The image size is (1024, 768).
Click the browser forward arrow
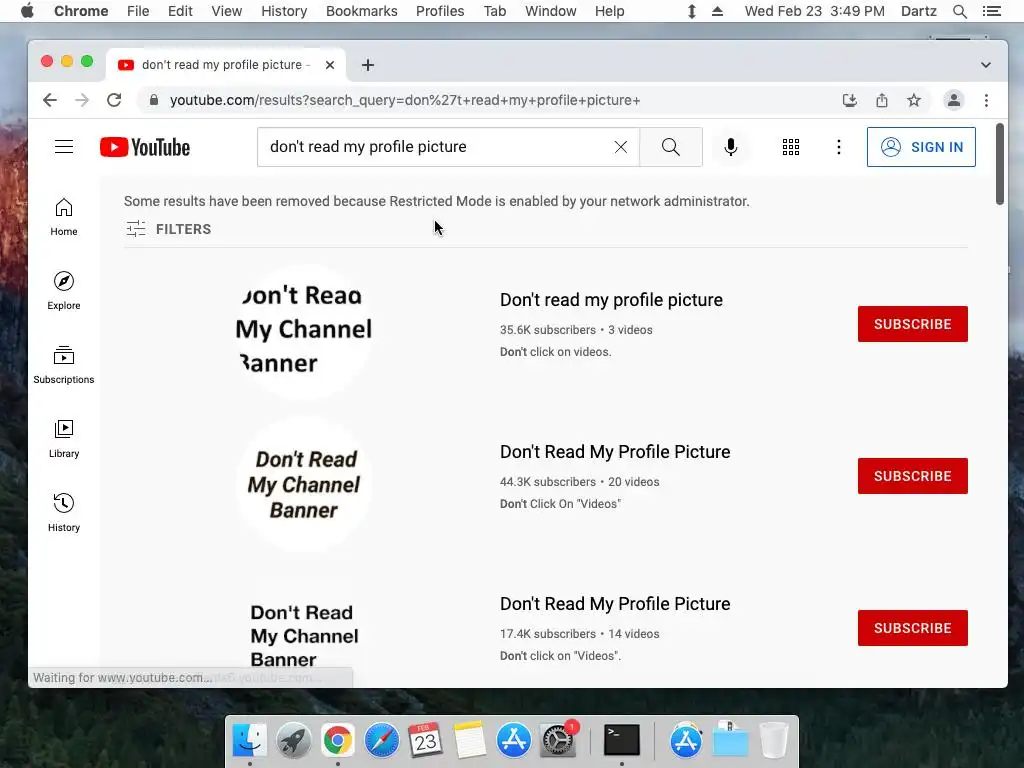tap(82, 100)
